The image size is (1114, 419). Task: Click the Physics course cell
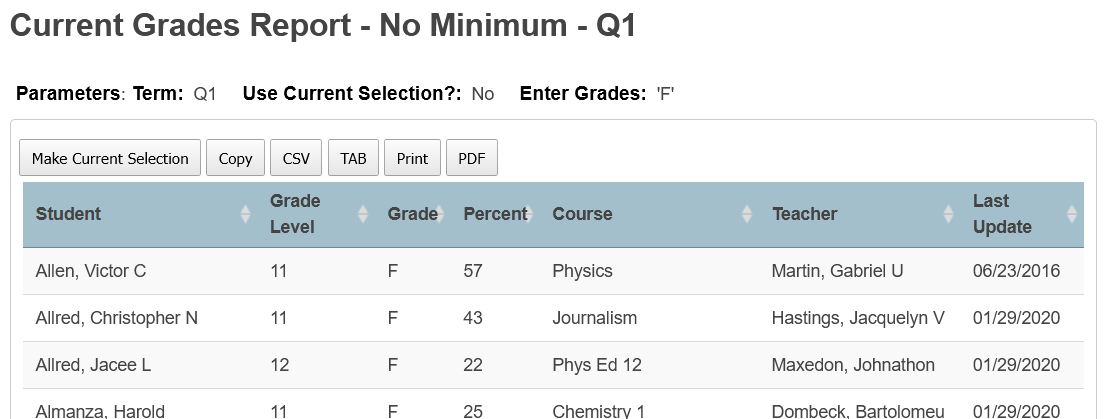click(x=583, y=271)
